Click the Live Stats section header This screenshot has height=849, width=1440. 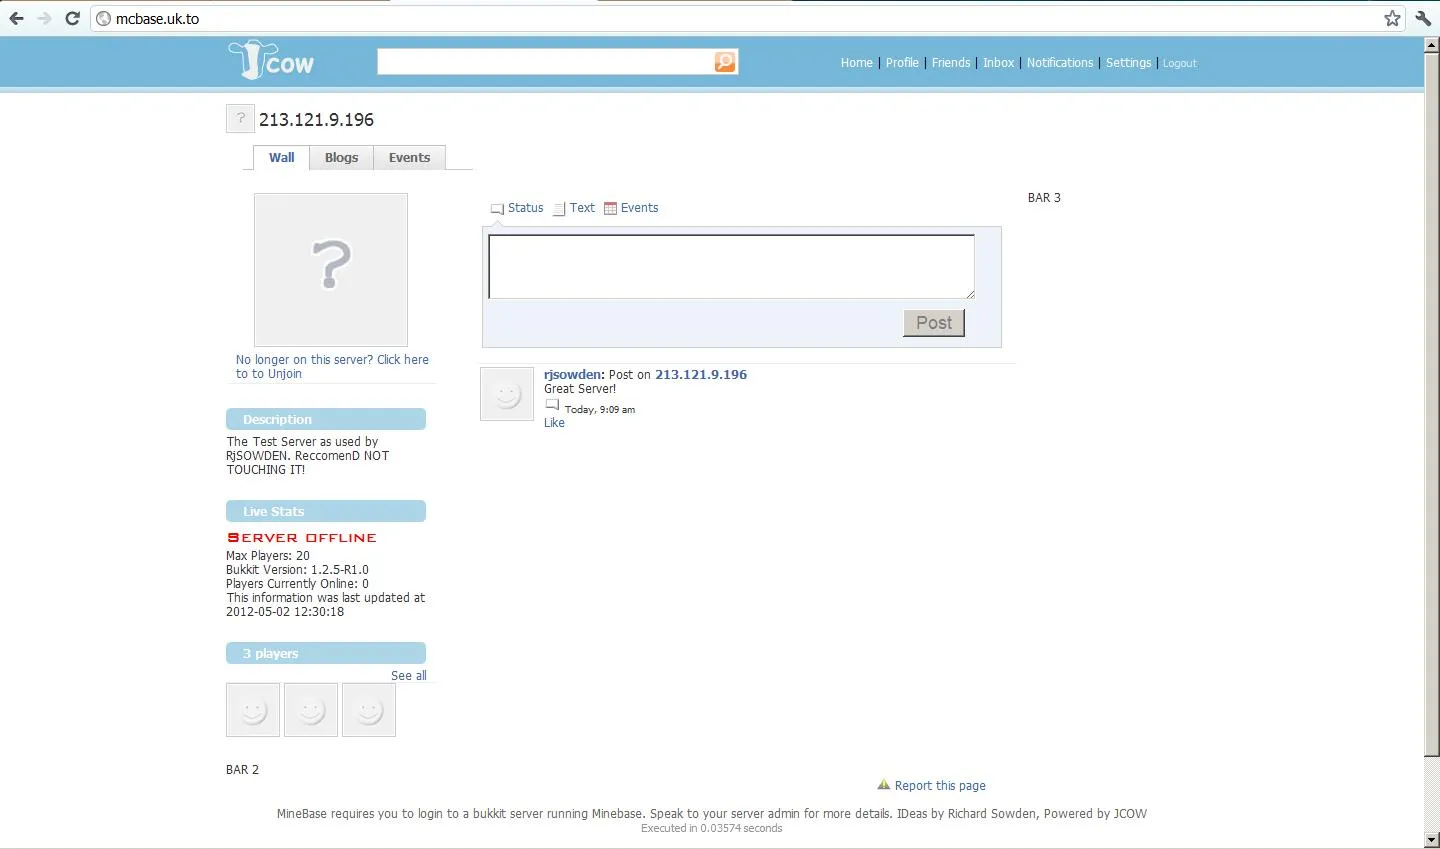click(x=326, y=511)
